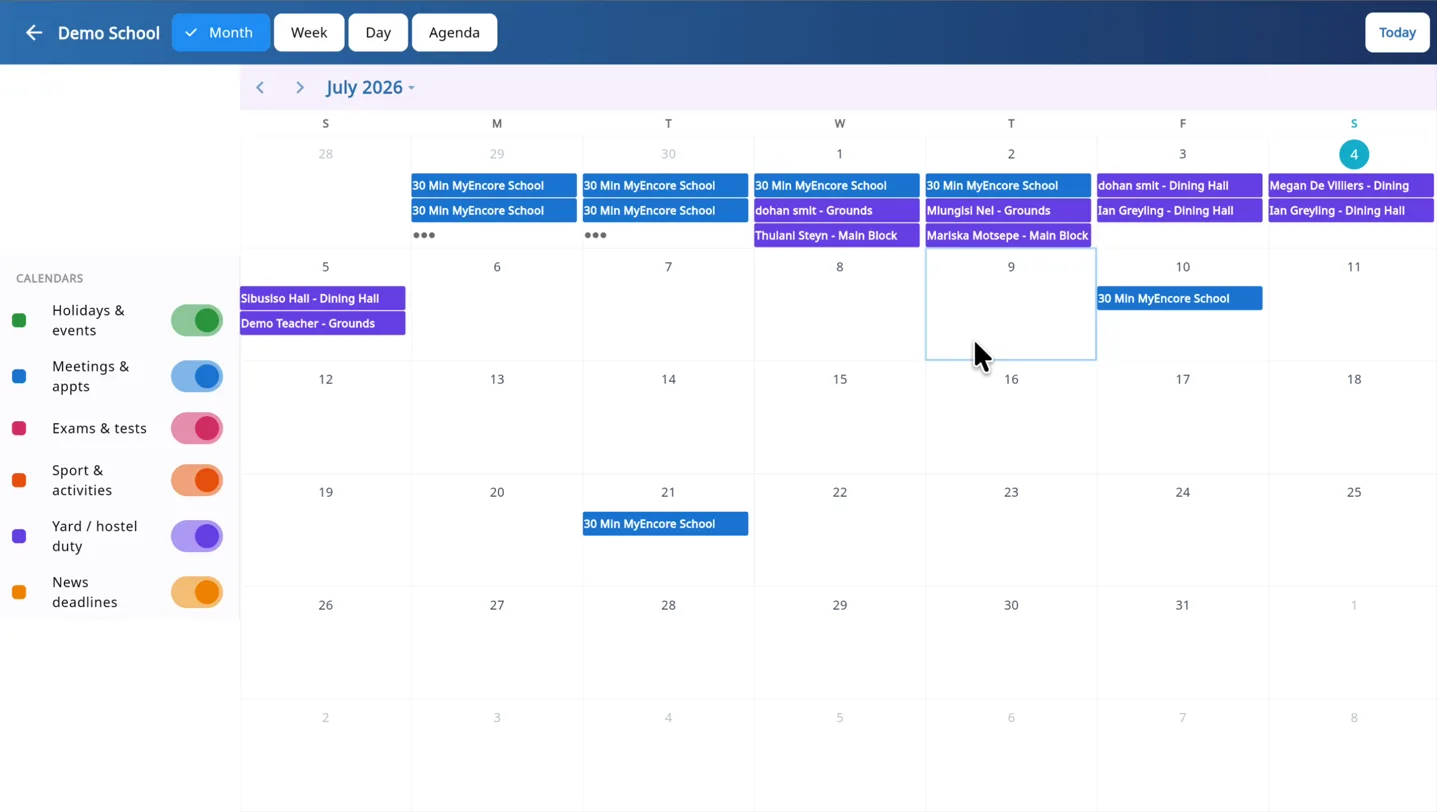
Task: Click red-orange Sport & activities color dot
Action: point(19,481)
